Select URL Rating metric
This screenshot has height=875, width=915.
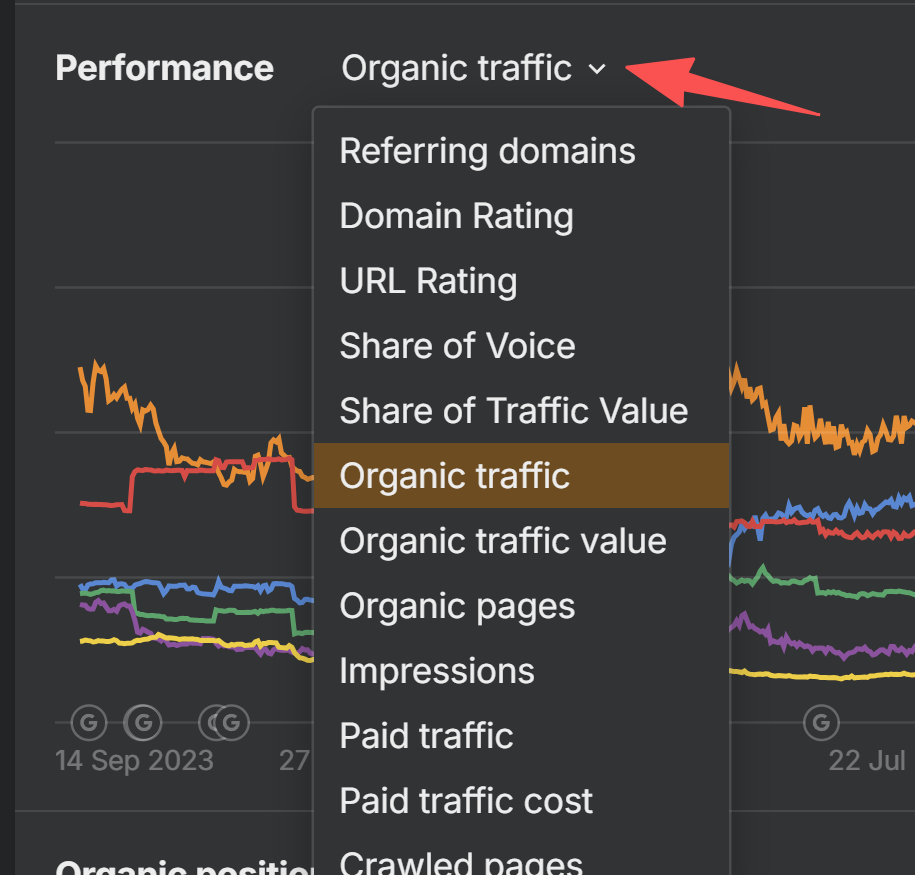click(428, 281)
